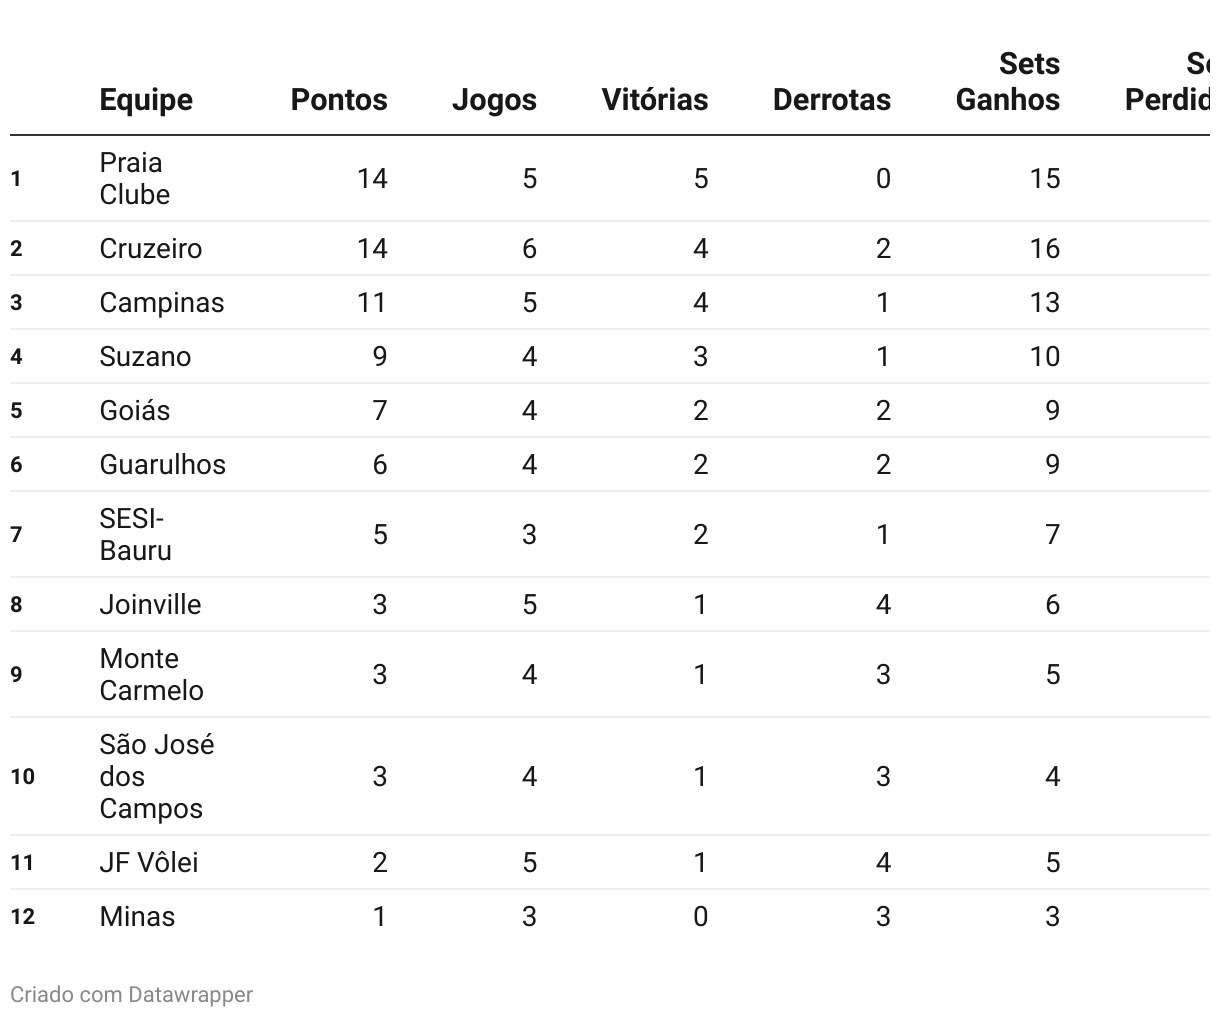Image resolution: width=1220 pixels, height=1018 pixels.
Task: Select the Suzano team cell
Action: pos(145,356)
